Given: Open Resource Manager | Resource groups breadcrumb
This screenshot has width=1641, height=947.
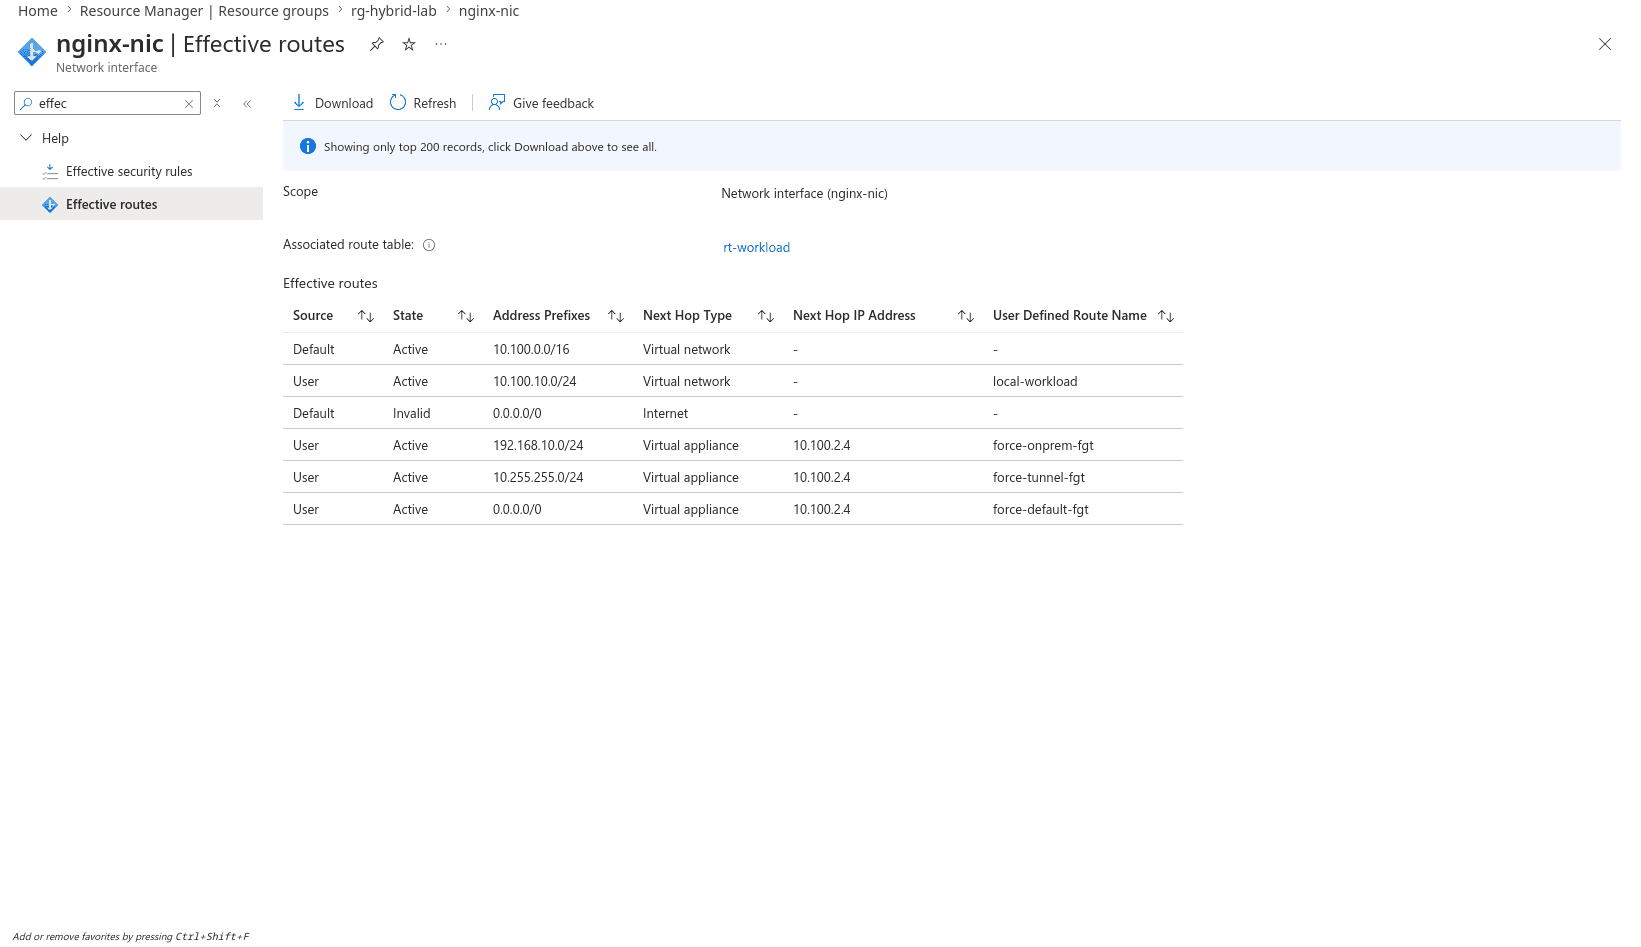Looking at the screenshot, I should [204, 11].
